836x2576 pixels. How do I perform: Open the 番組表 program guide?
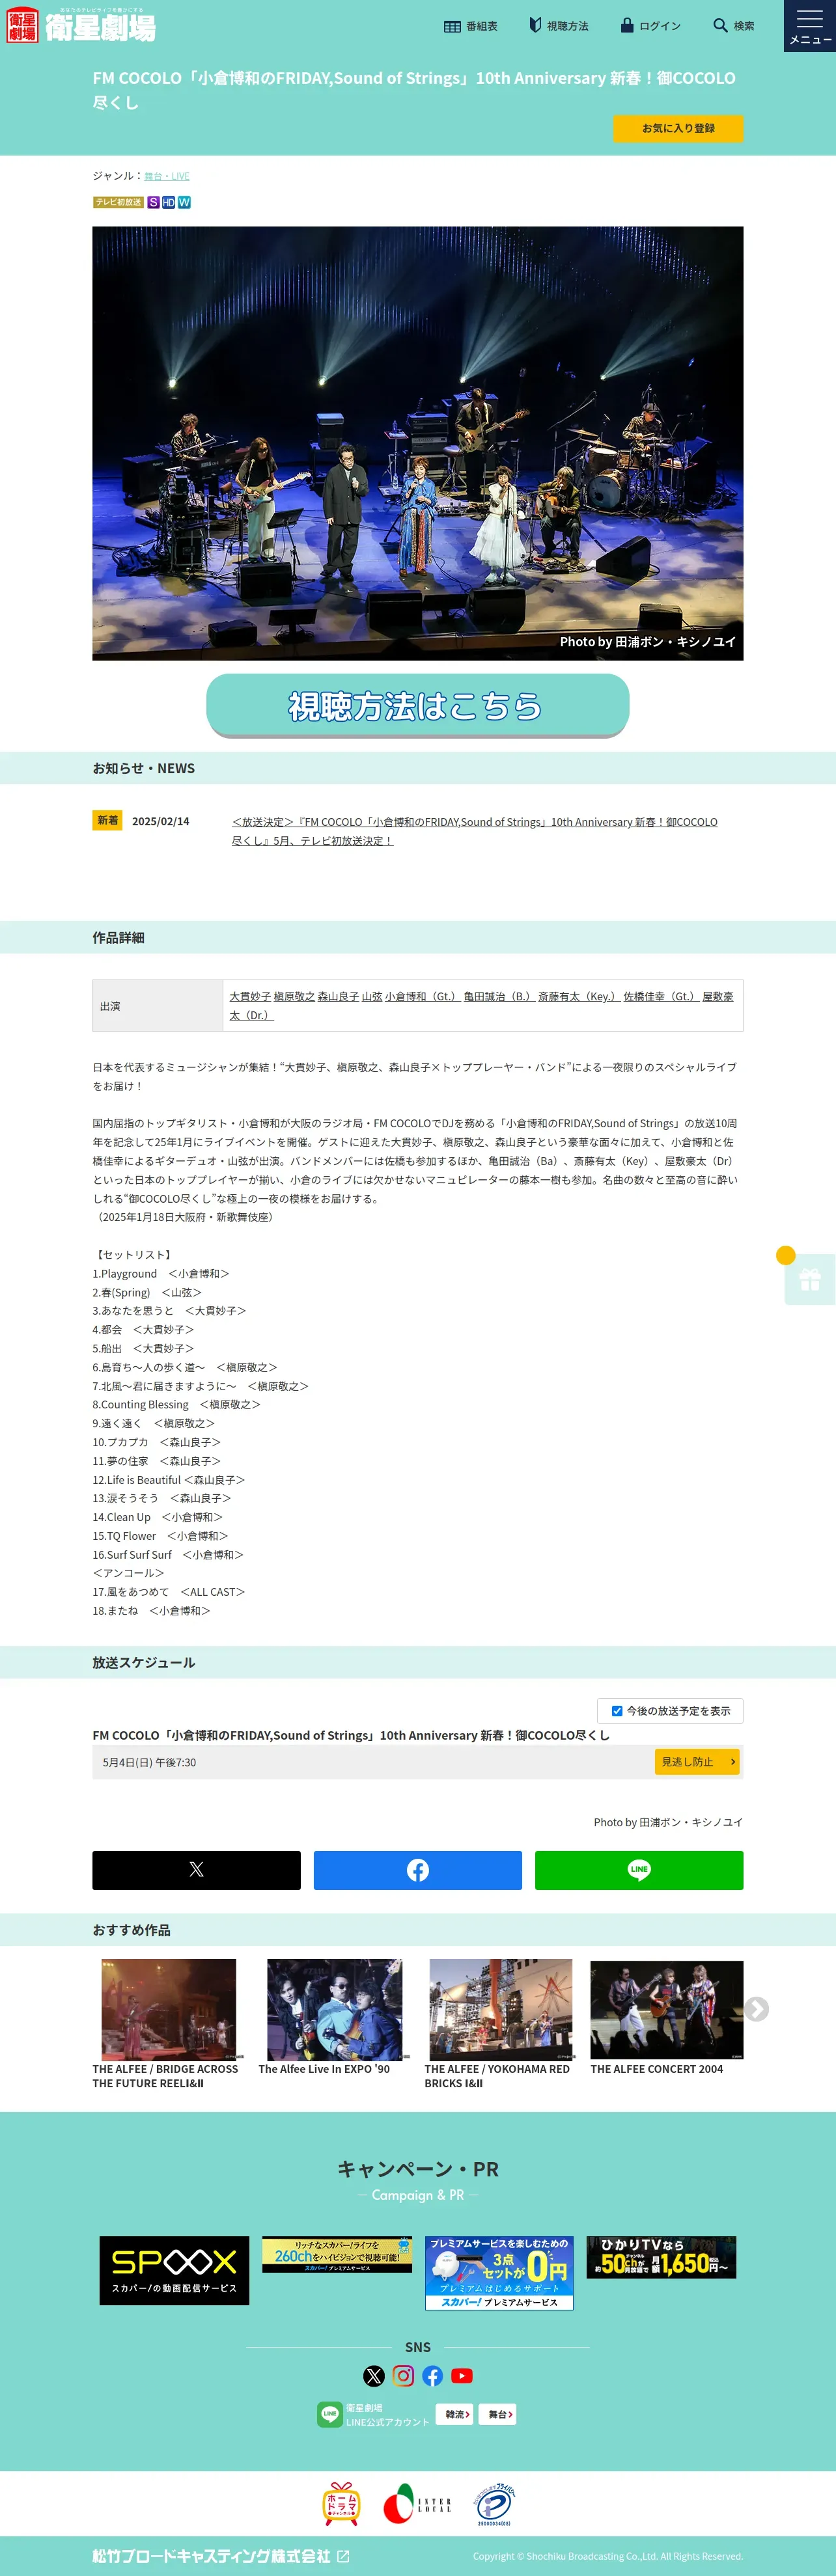[x=471, y=26]
